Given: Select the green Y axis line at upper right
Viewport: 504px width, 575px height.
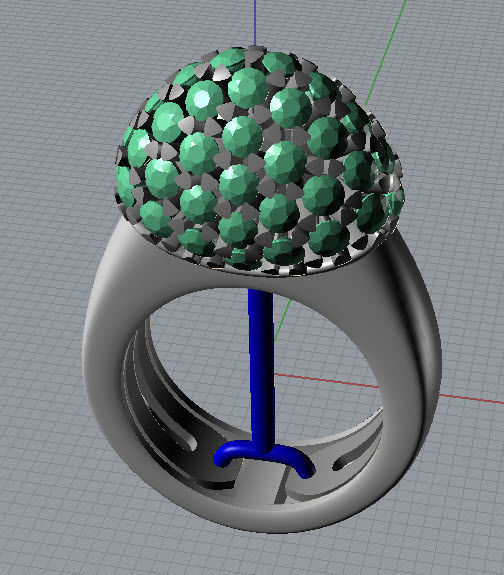Looking at the screenshot, I should (386, 51).
